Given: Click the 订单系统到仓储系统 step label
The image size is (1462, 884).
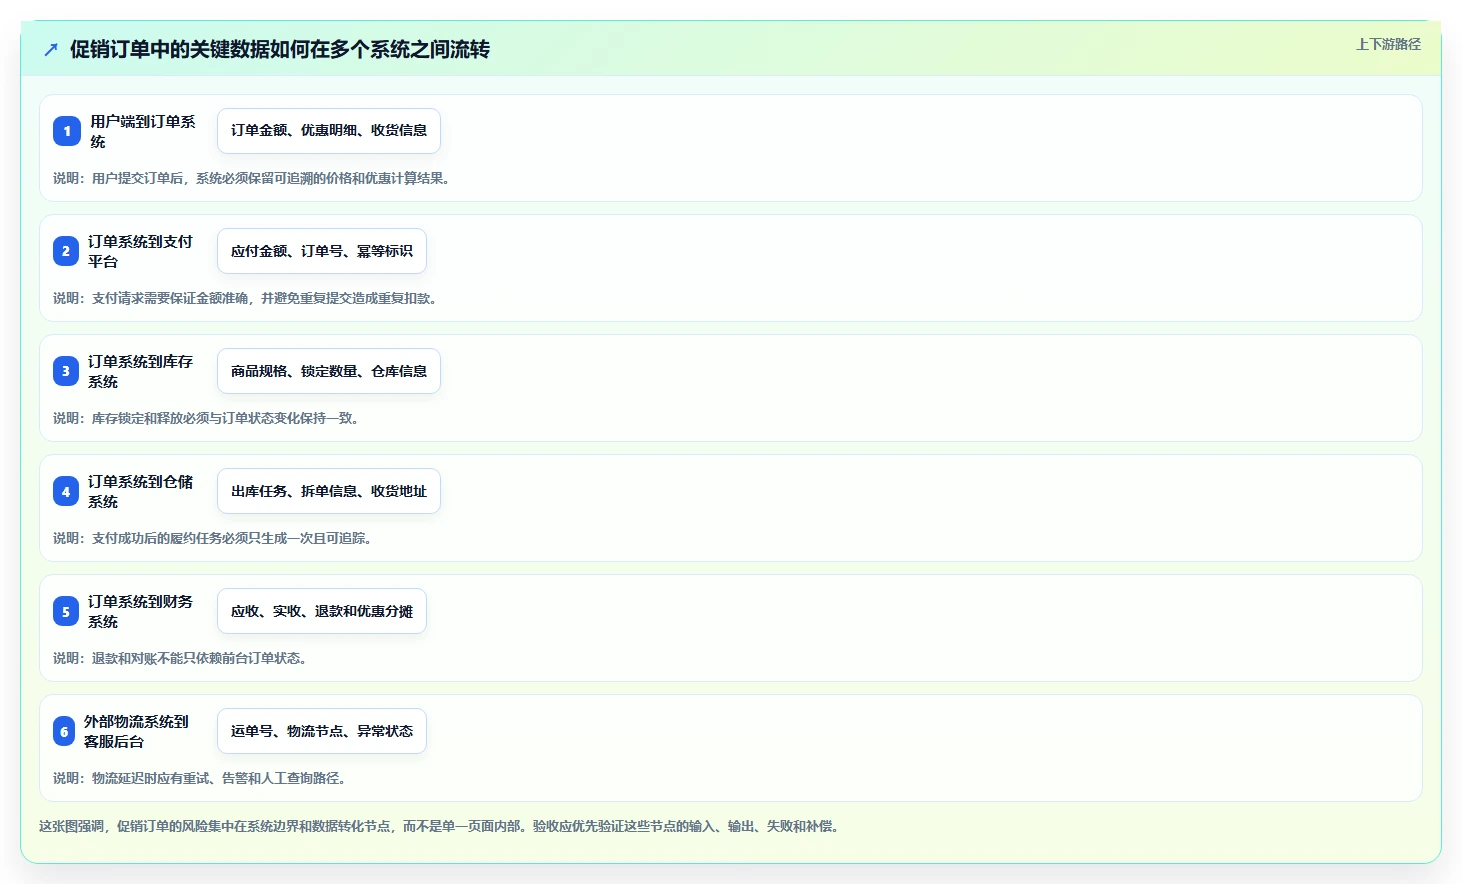Looking at the screenshot, I should tap(141, 491).
